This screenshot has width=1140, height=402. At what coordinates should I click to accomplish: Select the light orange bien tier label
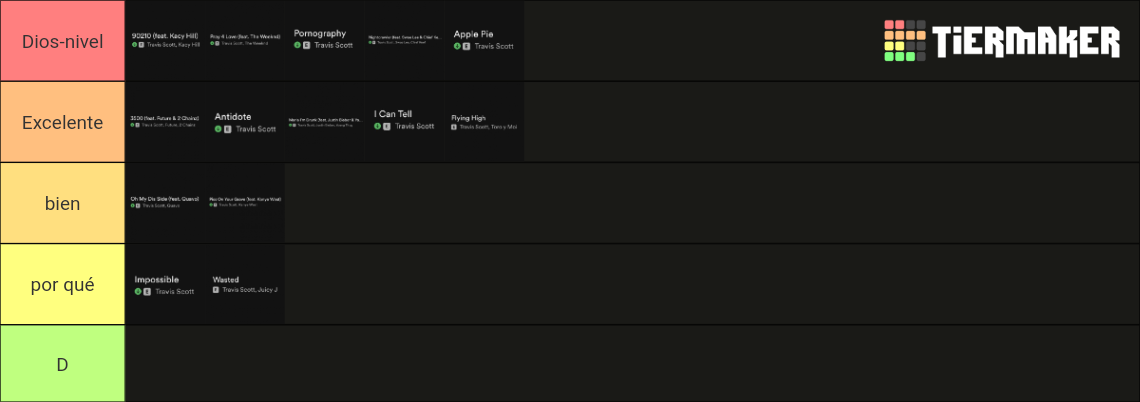tap(63, 204)
